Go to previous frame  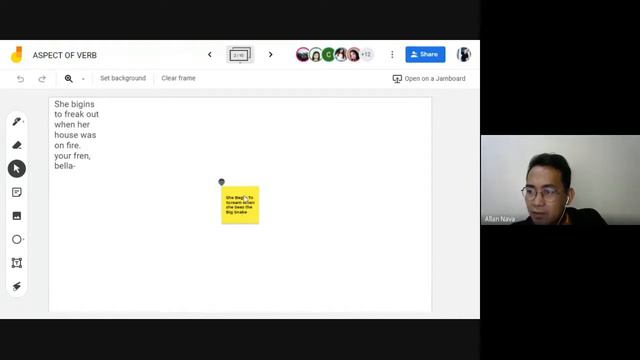point(210,54)
